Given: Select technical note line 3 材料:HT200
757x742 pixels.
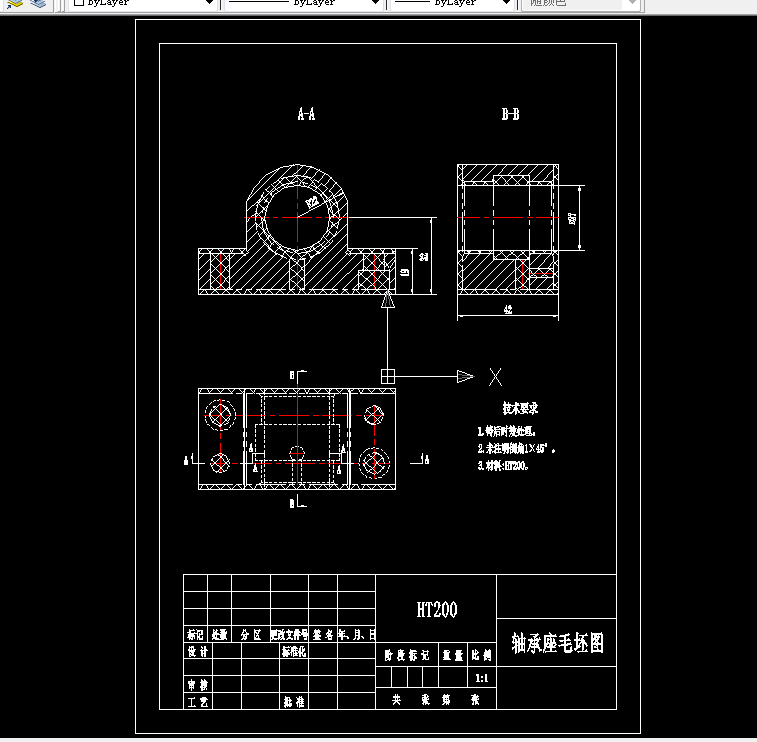Looking at the screenshot, I should click(x=503, y=465).
